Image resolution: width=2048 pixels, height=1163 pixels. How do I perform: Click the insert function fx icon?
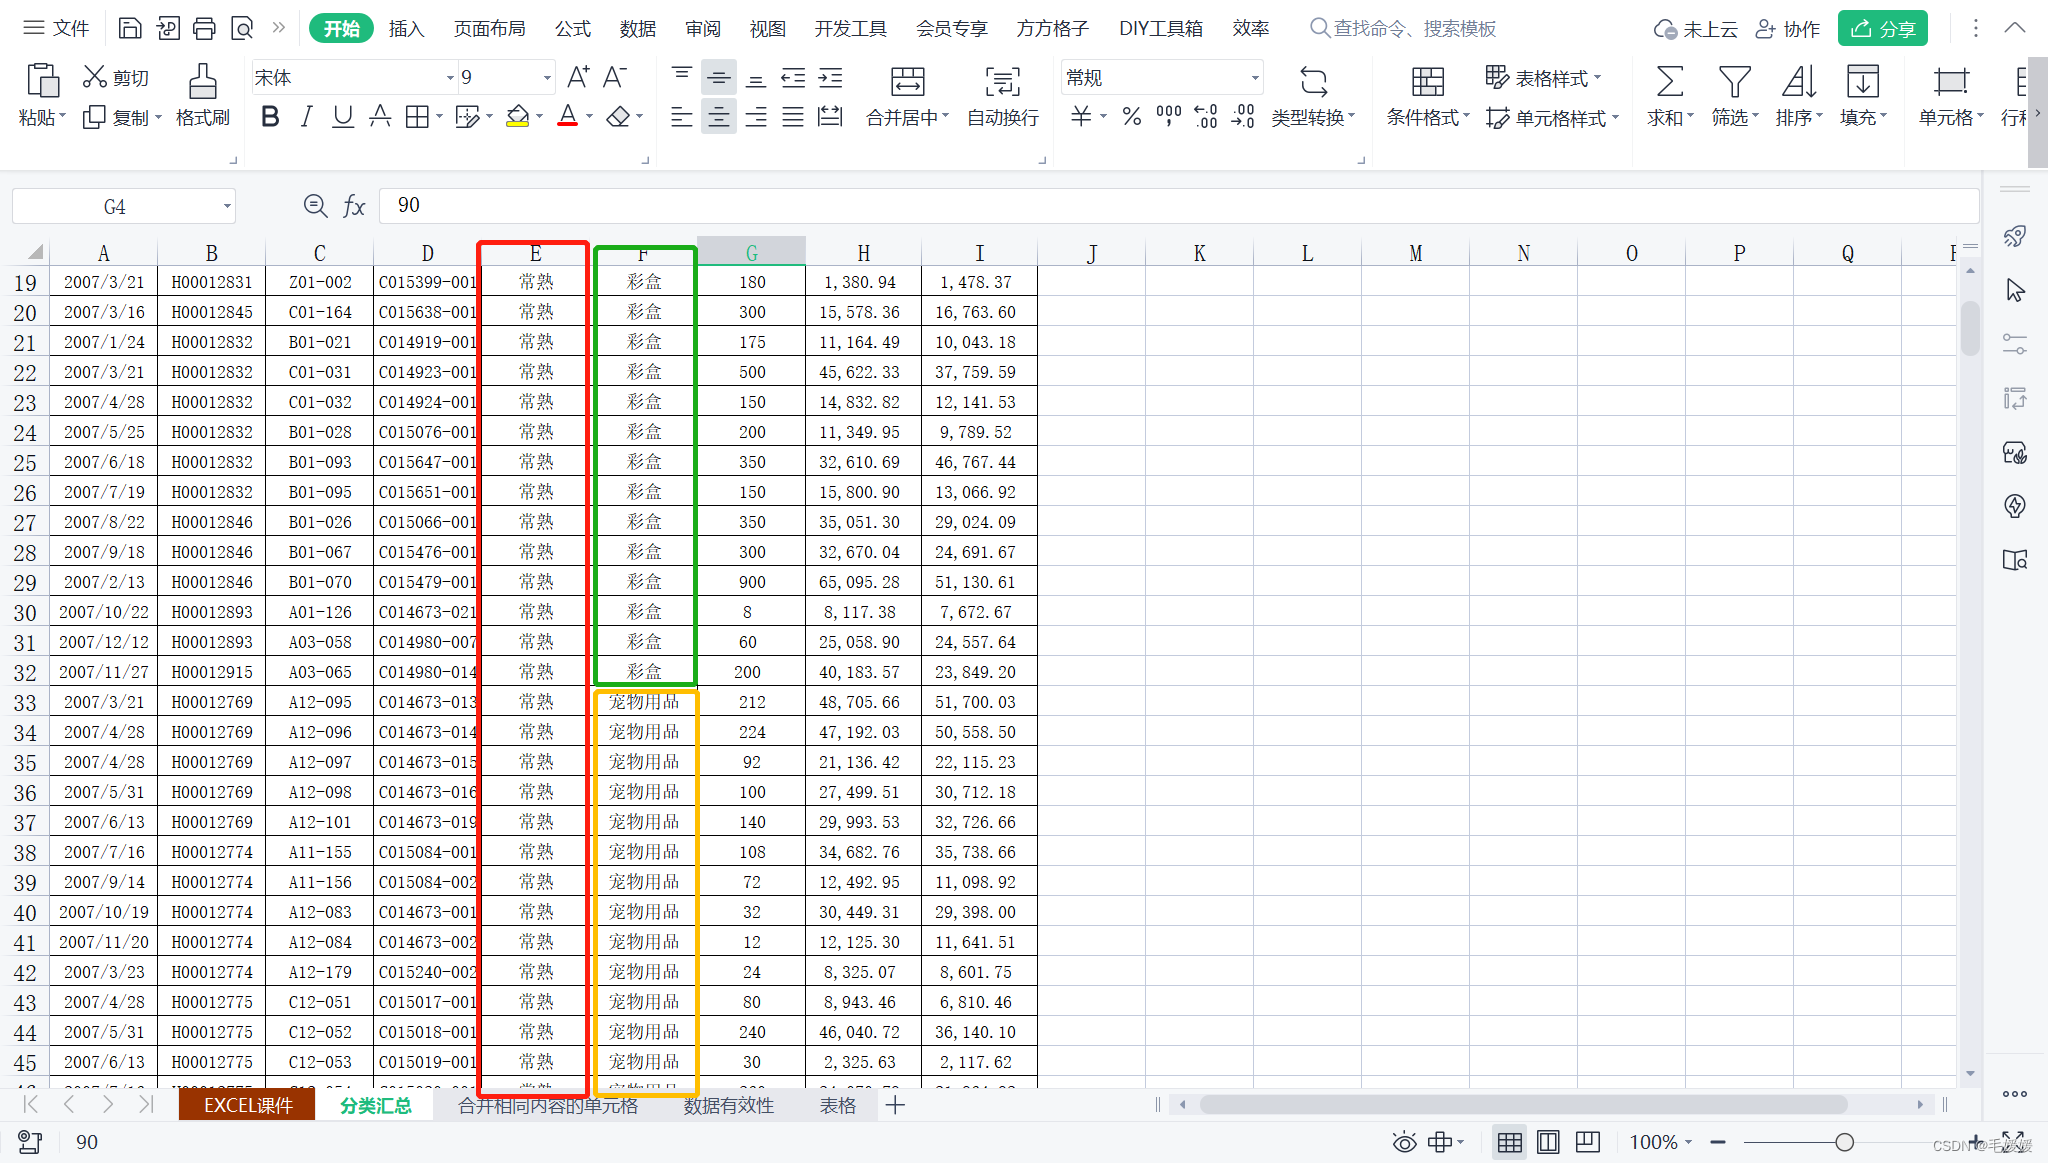coord(354,206)
